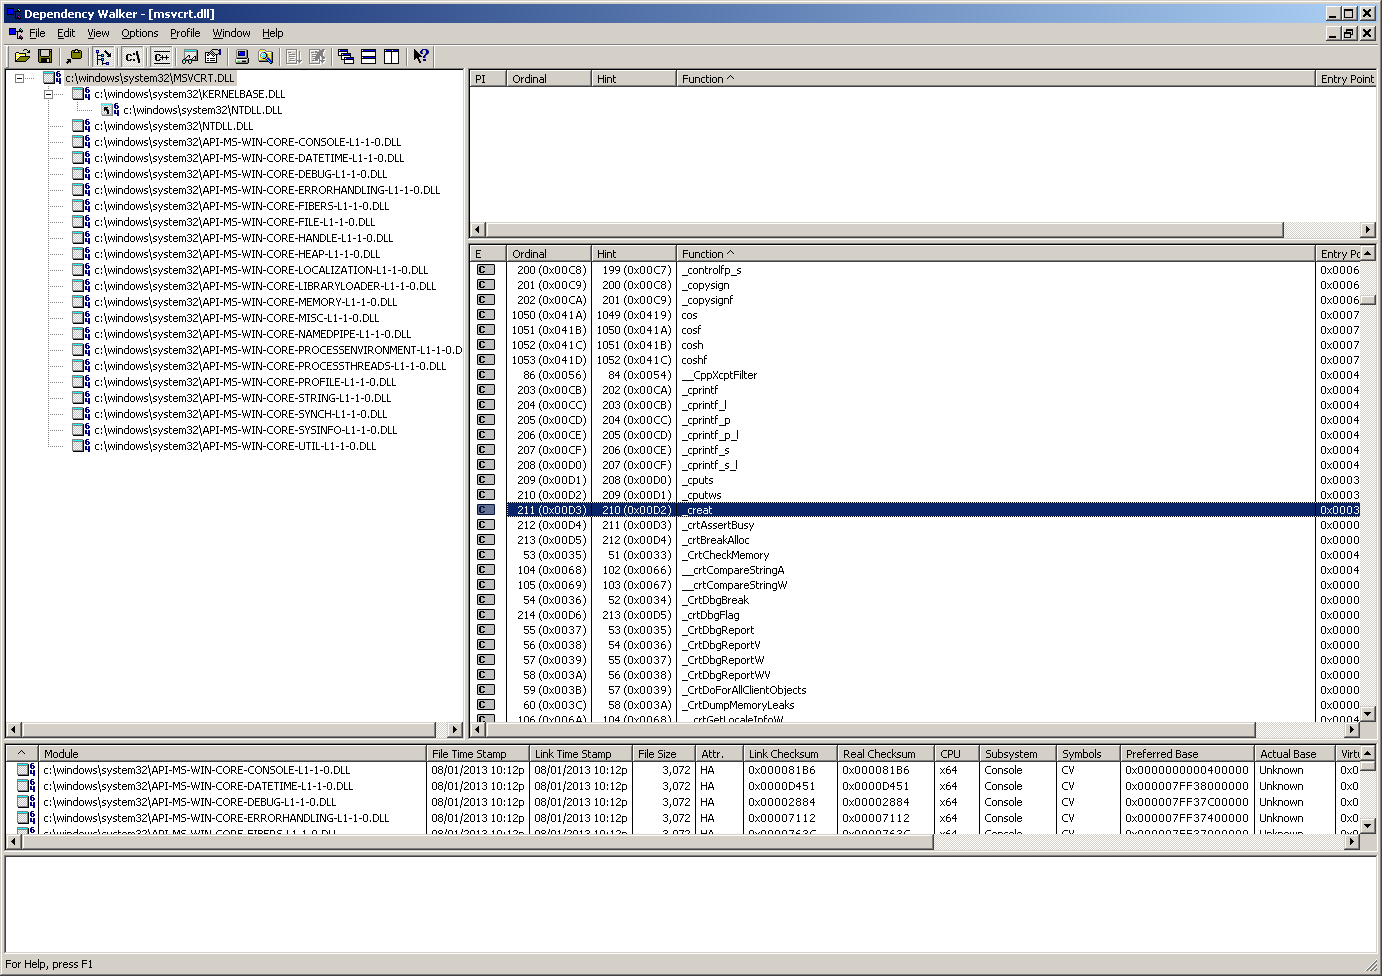Open the View menu
This screenshot has width=1382, height=976.
[x=98, y=33]
